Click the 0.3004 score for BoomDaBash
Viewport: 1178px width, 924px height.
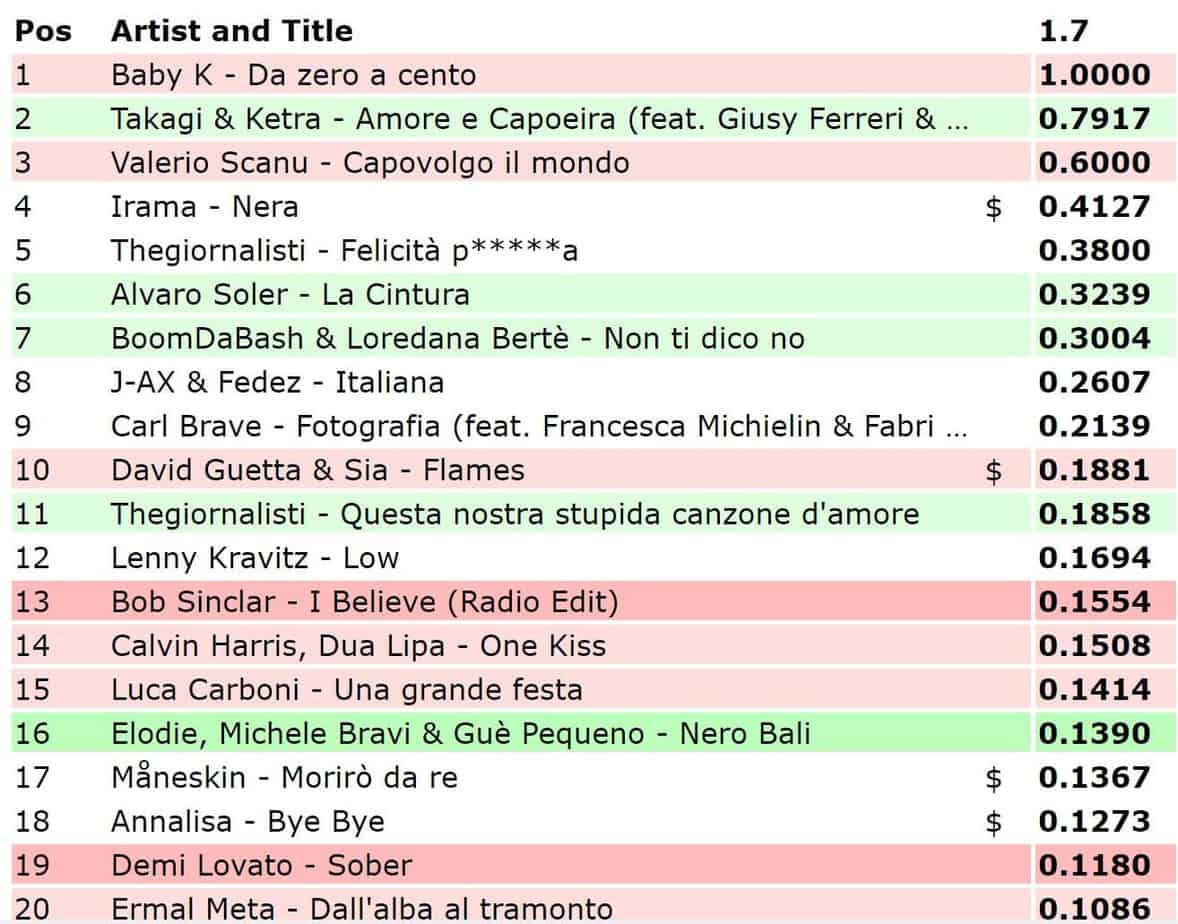1094,339
